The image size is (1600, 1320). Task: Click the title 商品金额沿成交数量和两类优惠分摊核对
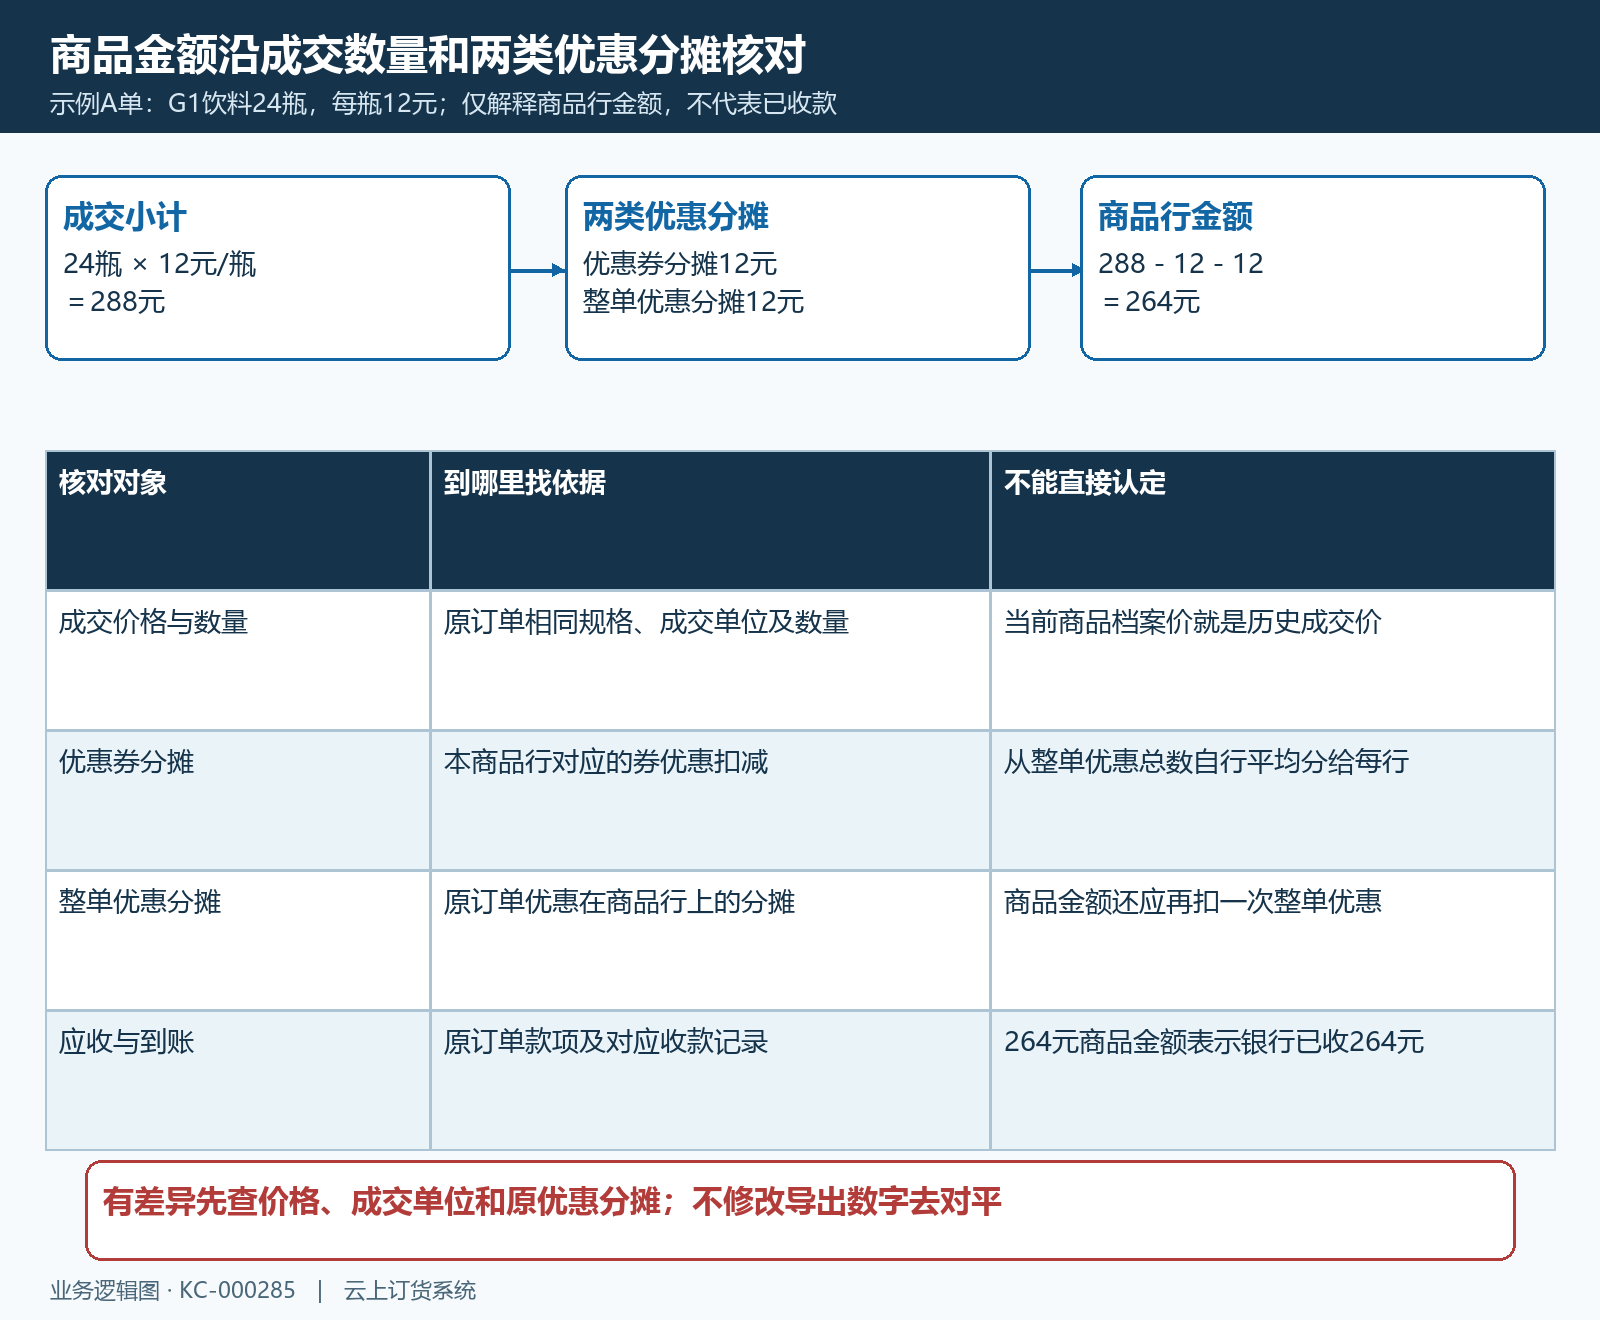[428, 55]
